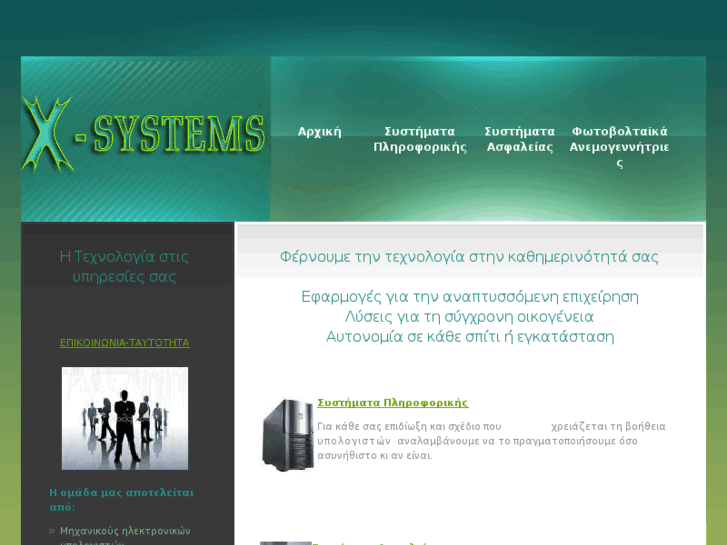Click line Εφαρμογές για την αναπτυσσόμενη επιχείρηση
The height and width of the screenshot is (545, 727).
pos(470,297)
